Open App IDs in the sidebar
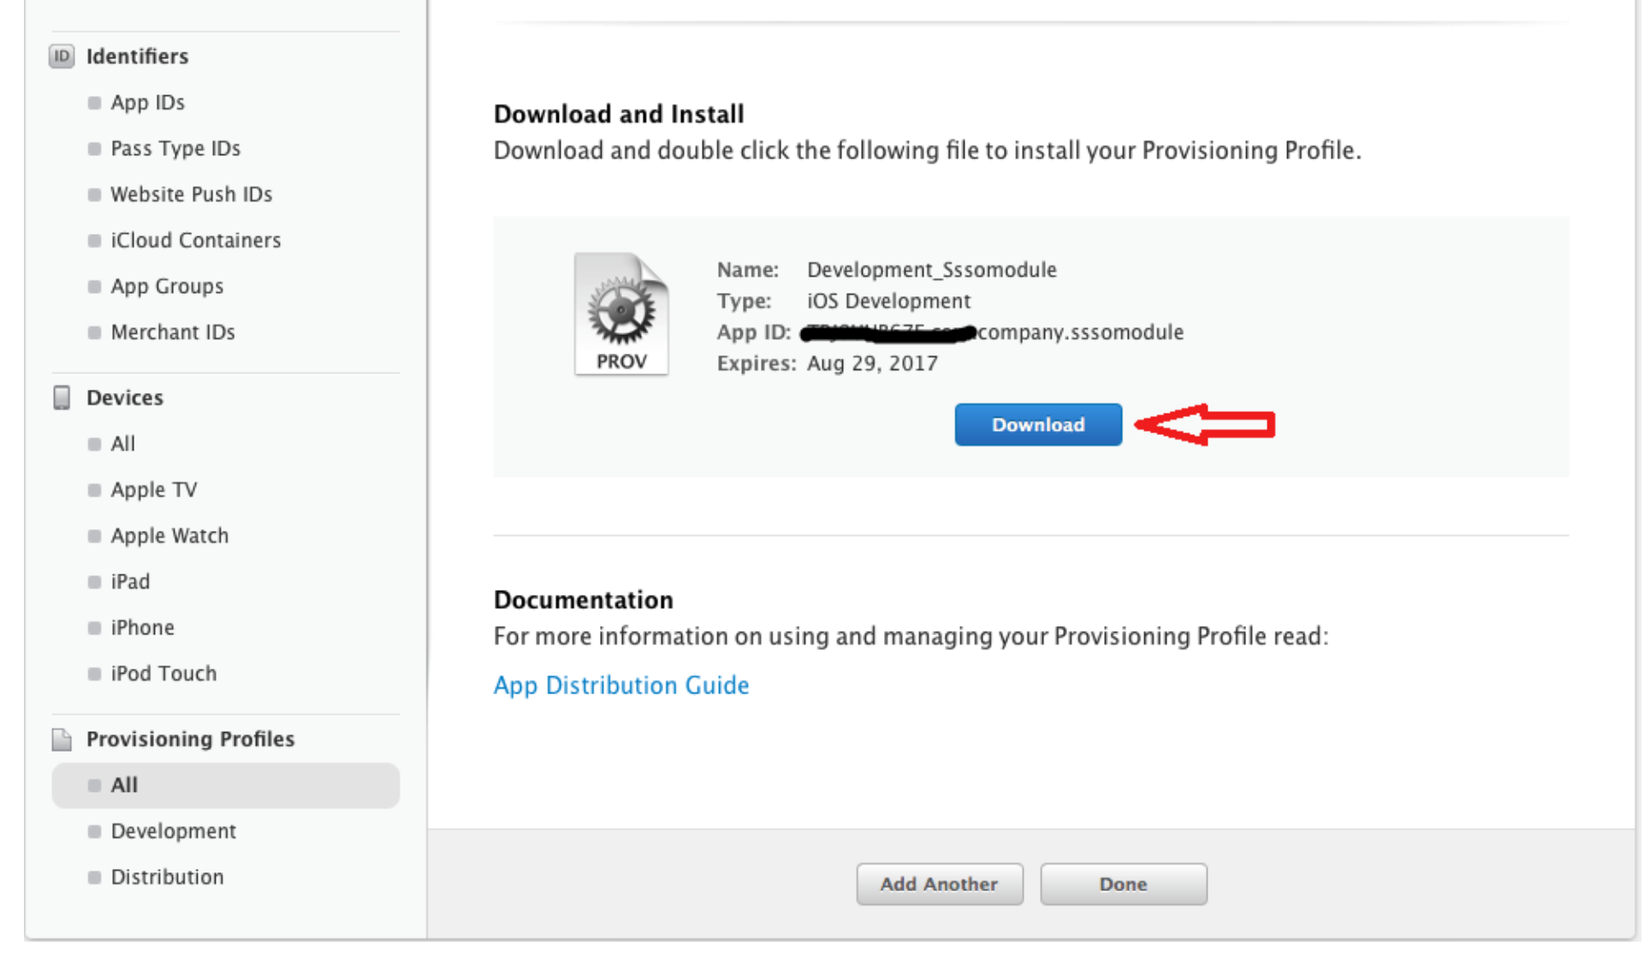This screenshot has width=1650, height=959. tap(147, 103)
